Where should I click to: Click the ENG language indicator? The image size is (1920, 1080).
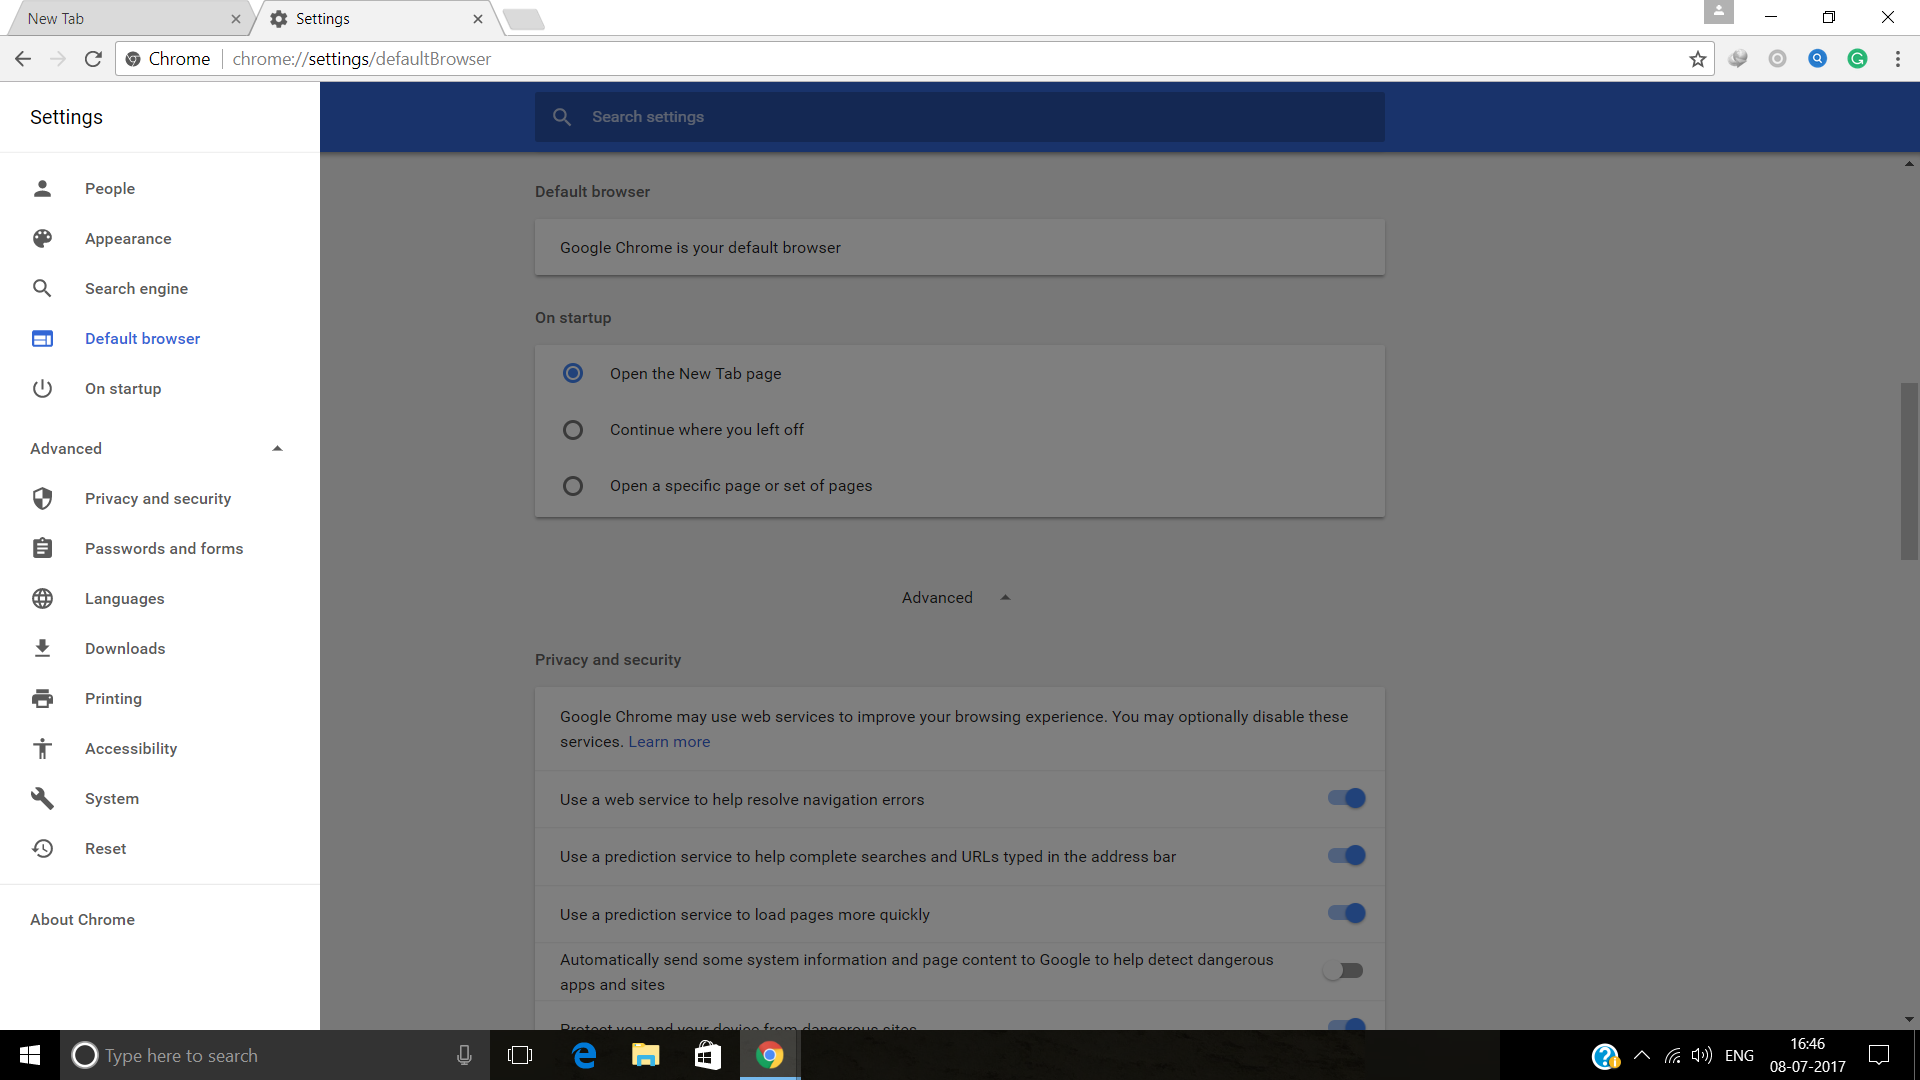pos(1739,1055)
